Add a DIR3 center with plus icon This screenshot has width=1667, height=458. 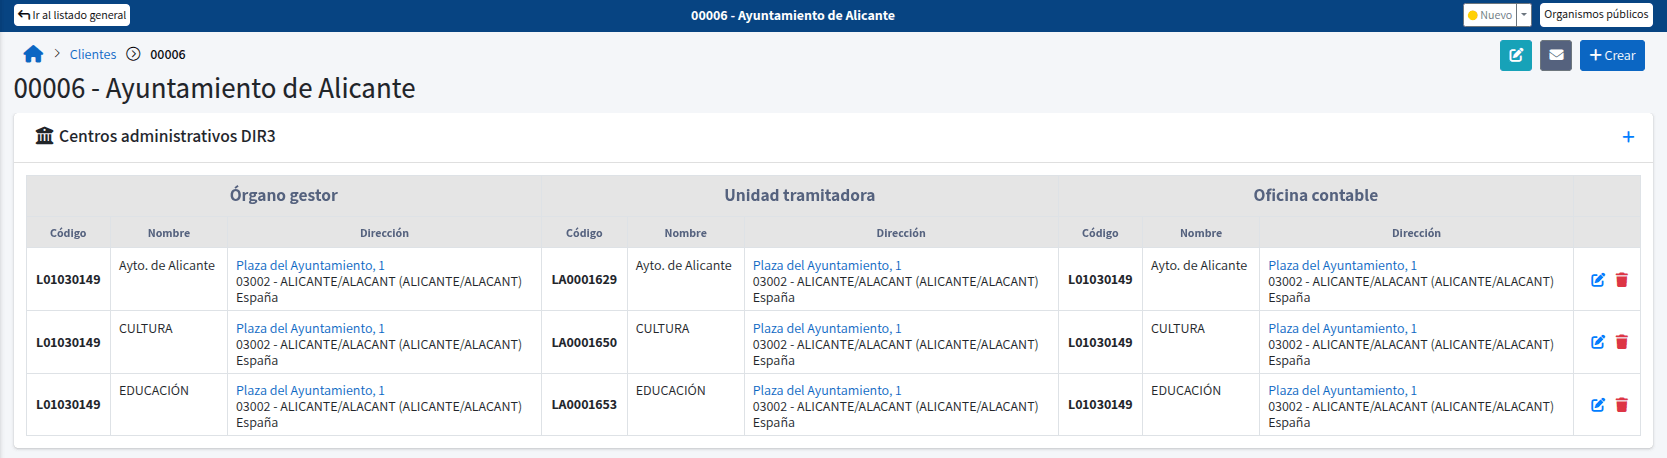point(1628,137)
